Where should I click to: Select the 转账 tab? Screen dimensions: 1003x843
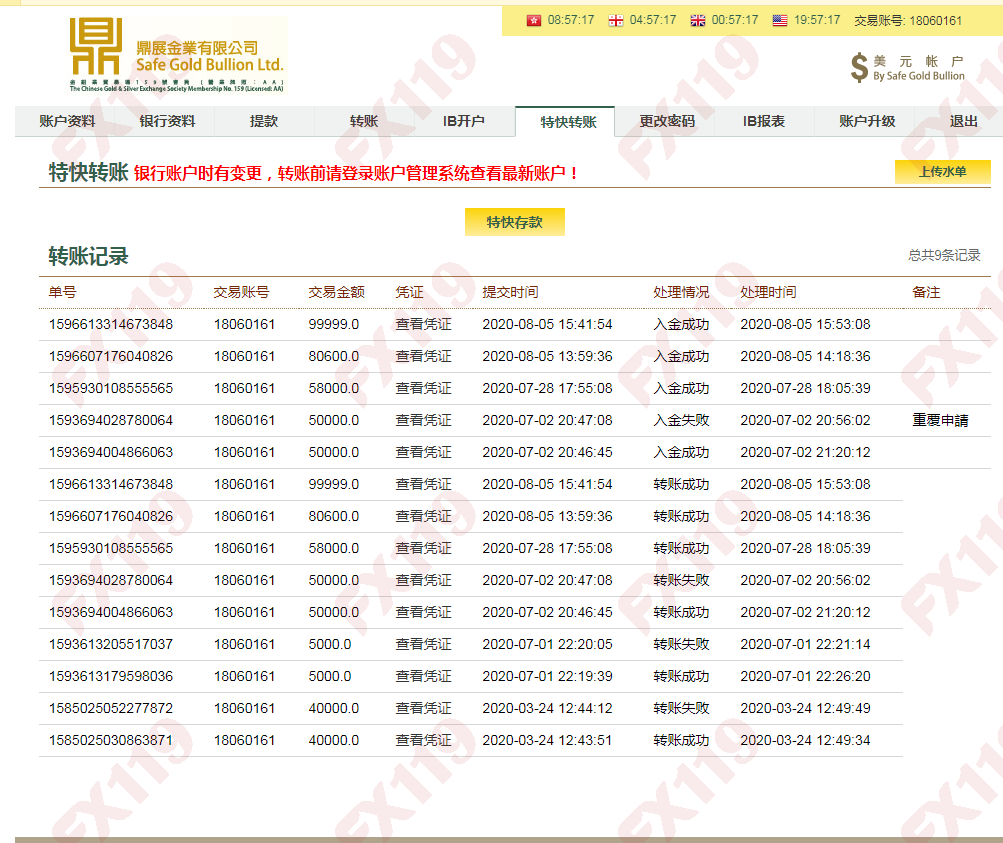[x=363, y=121]
